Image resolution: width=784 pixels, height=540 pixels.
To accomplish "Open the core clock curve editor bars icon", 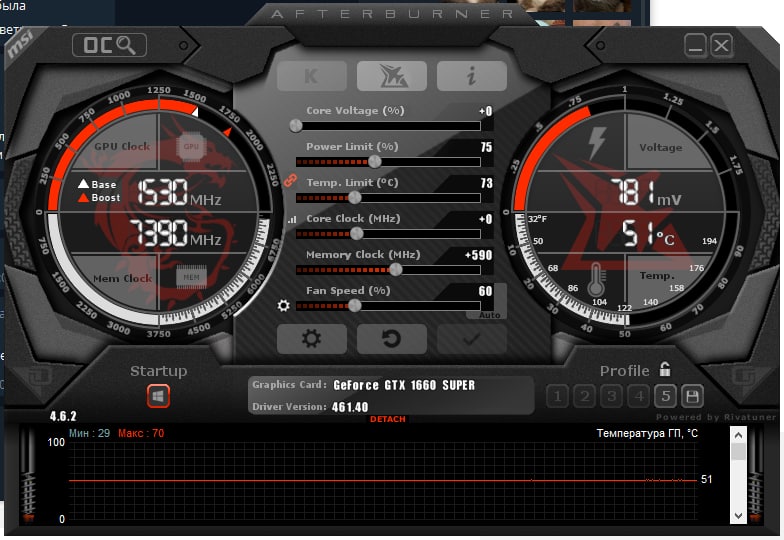I will (x=292, y=220).
